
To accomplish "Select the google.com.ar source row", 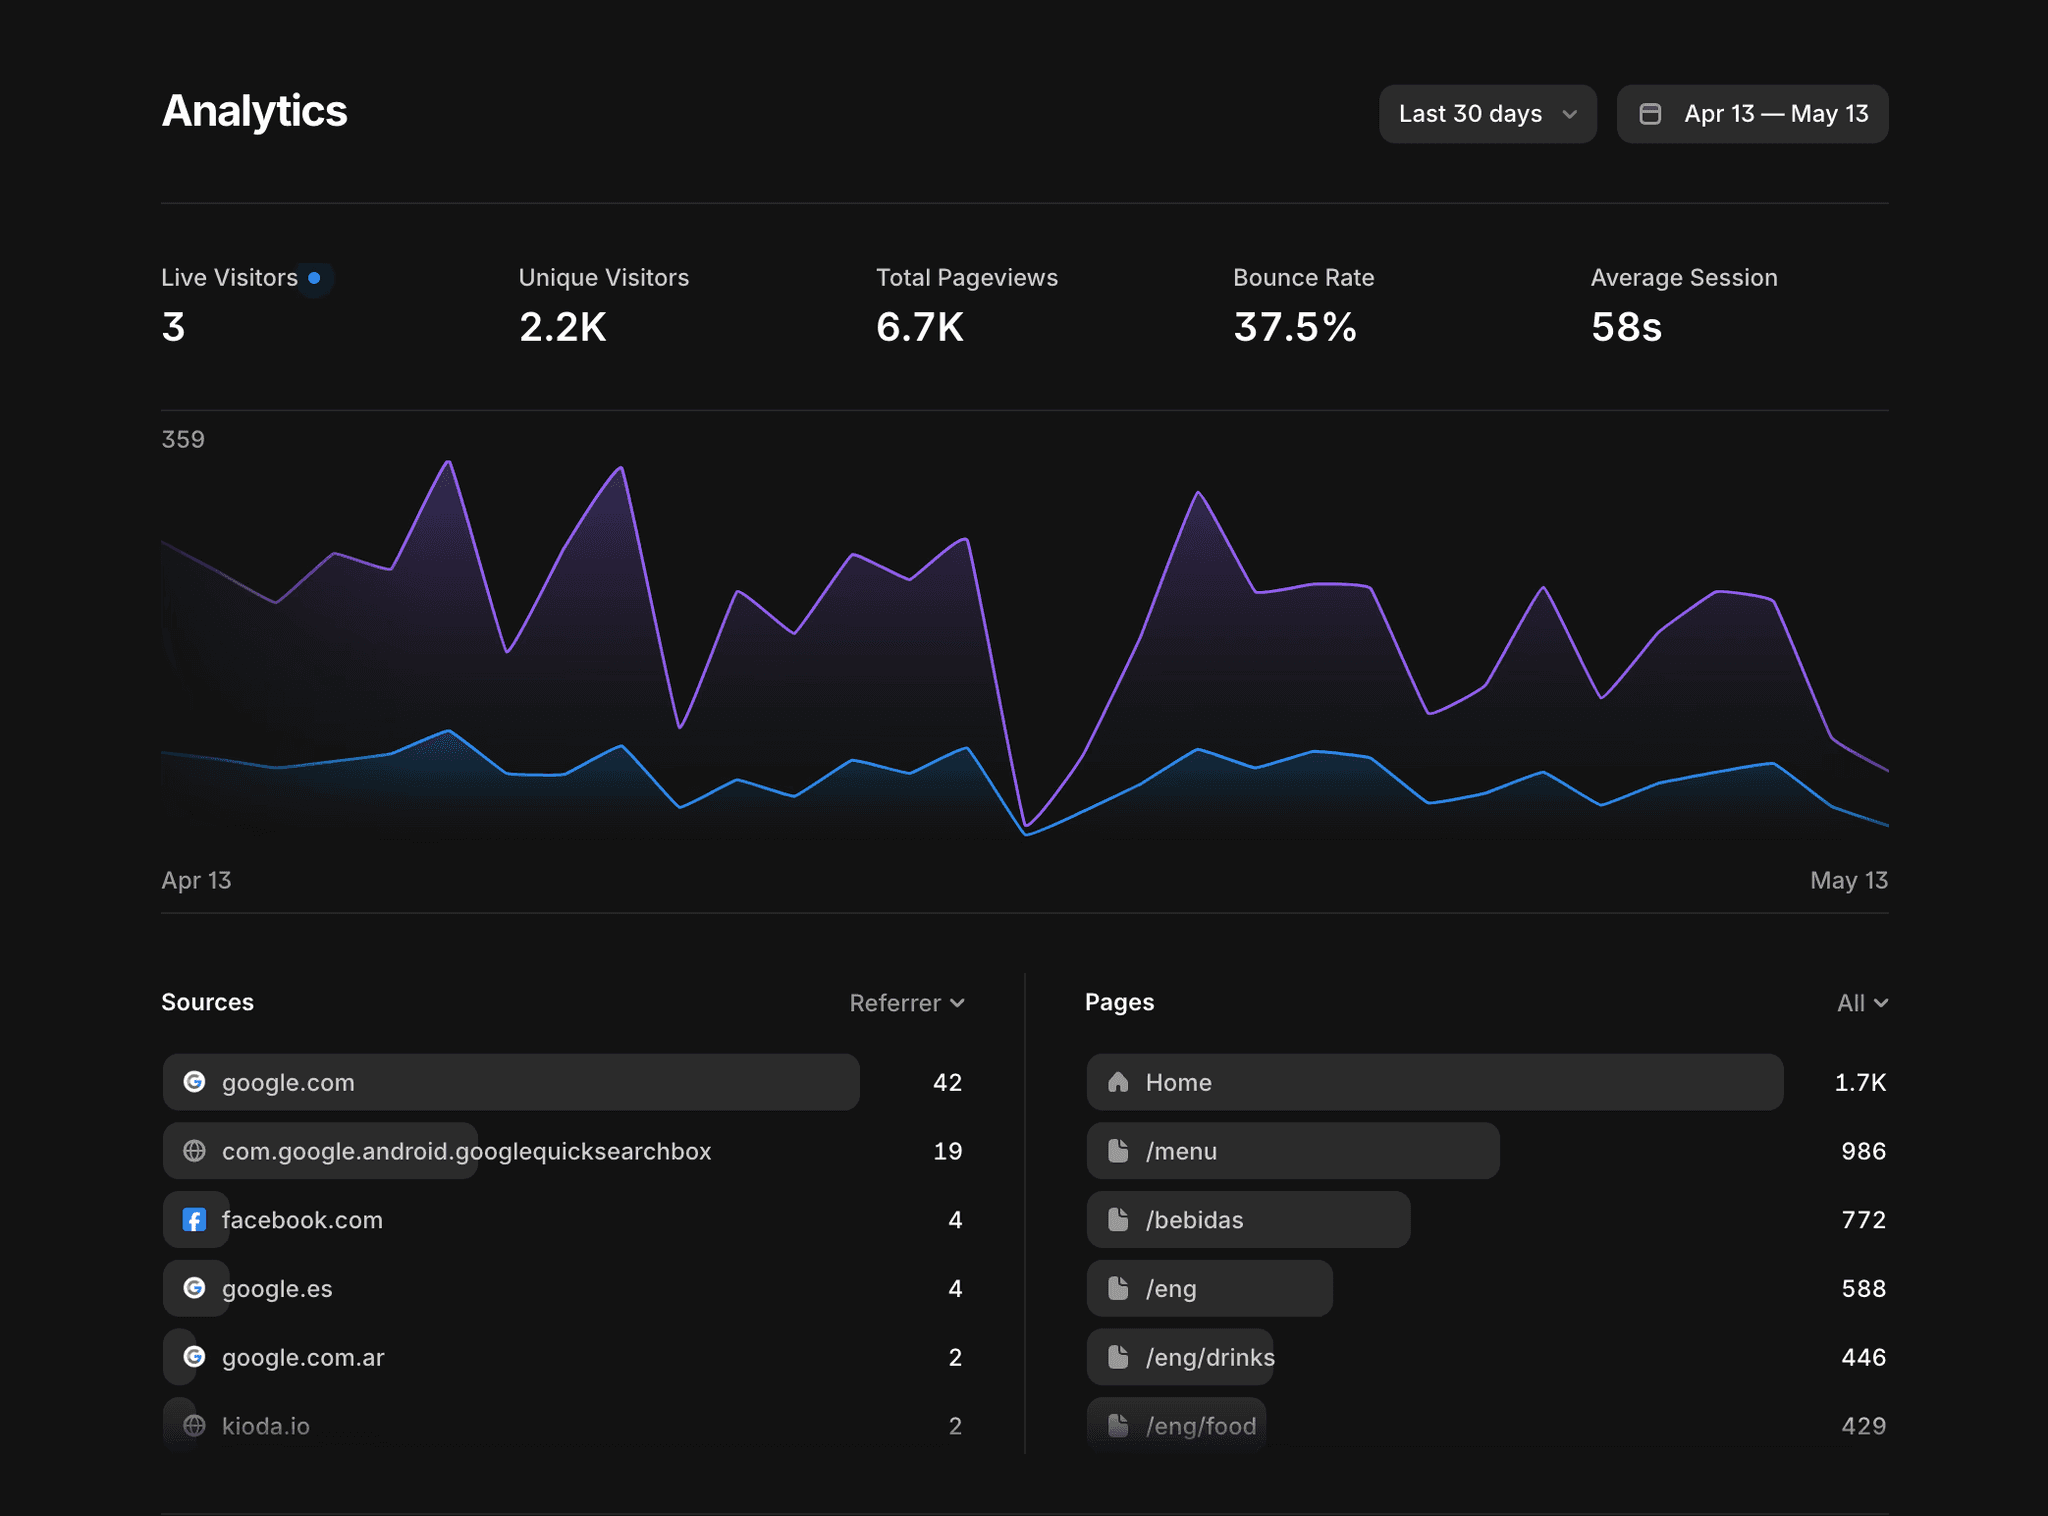I will [x=563, y=1357].
